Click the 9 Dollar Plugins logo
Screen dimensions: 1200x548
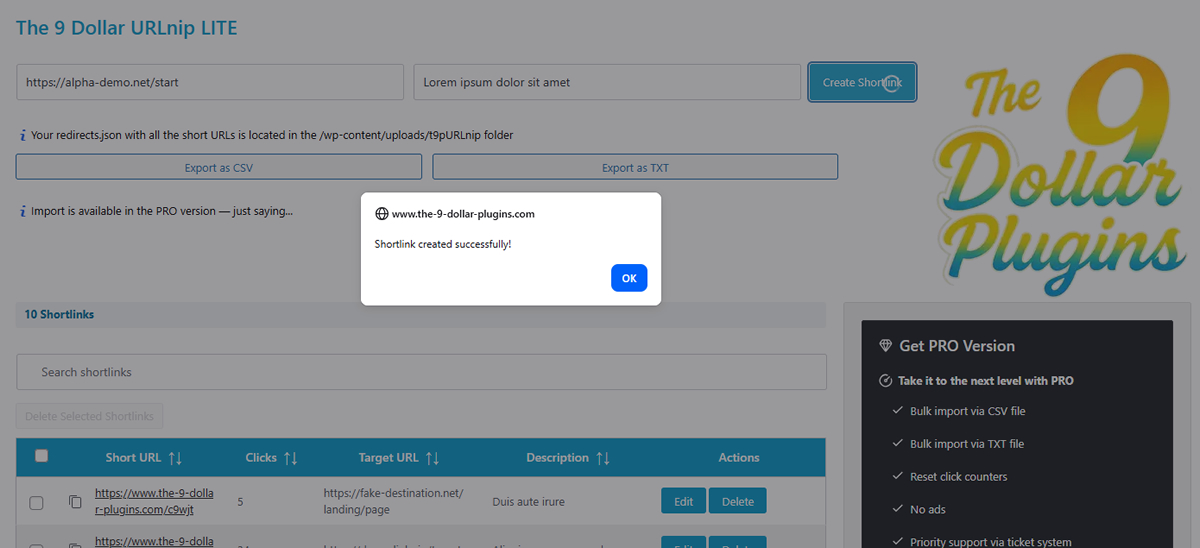point(1059,175)
